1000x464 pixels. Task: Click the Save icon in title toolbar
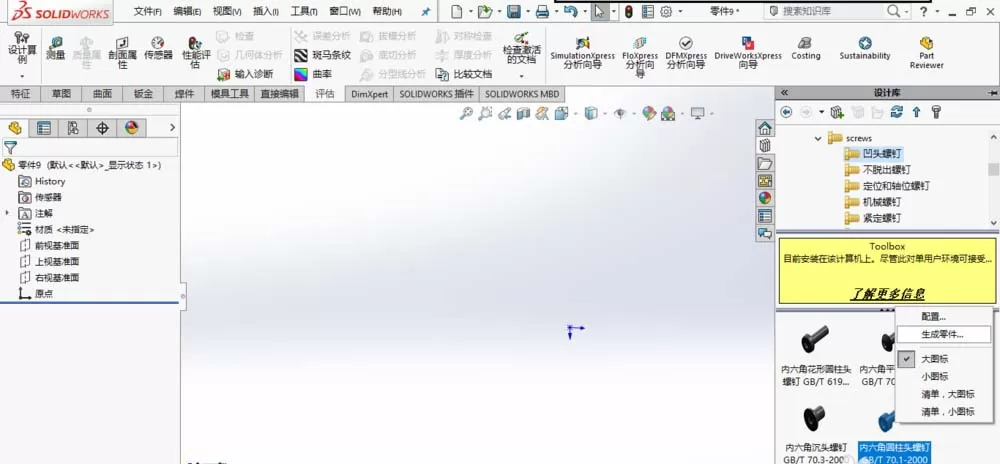click(513, 11)
